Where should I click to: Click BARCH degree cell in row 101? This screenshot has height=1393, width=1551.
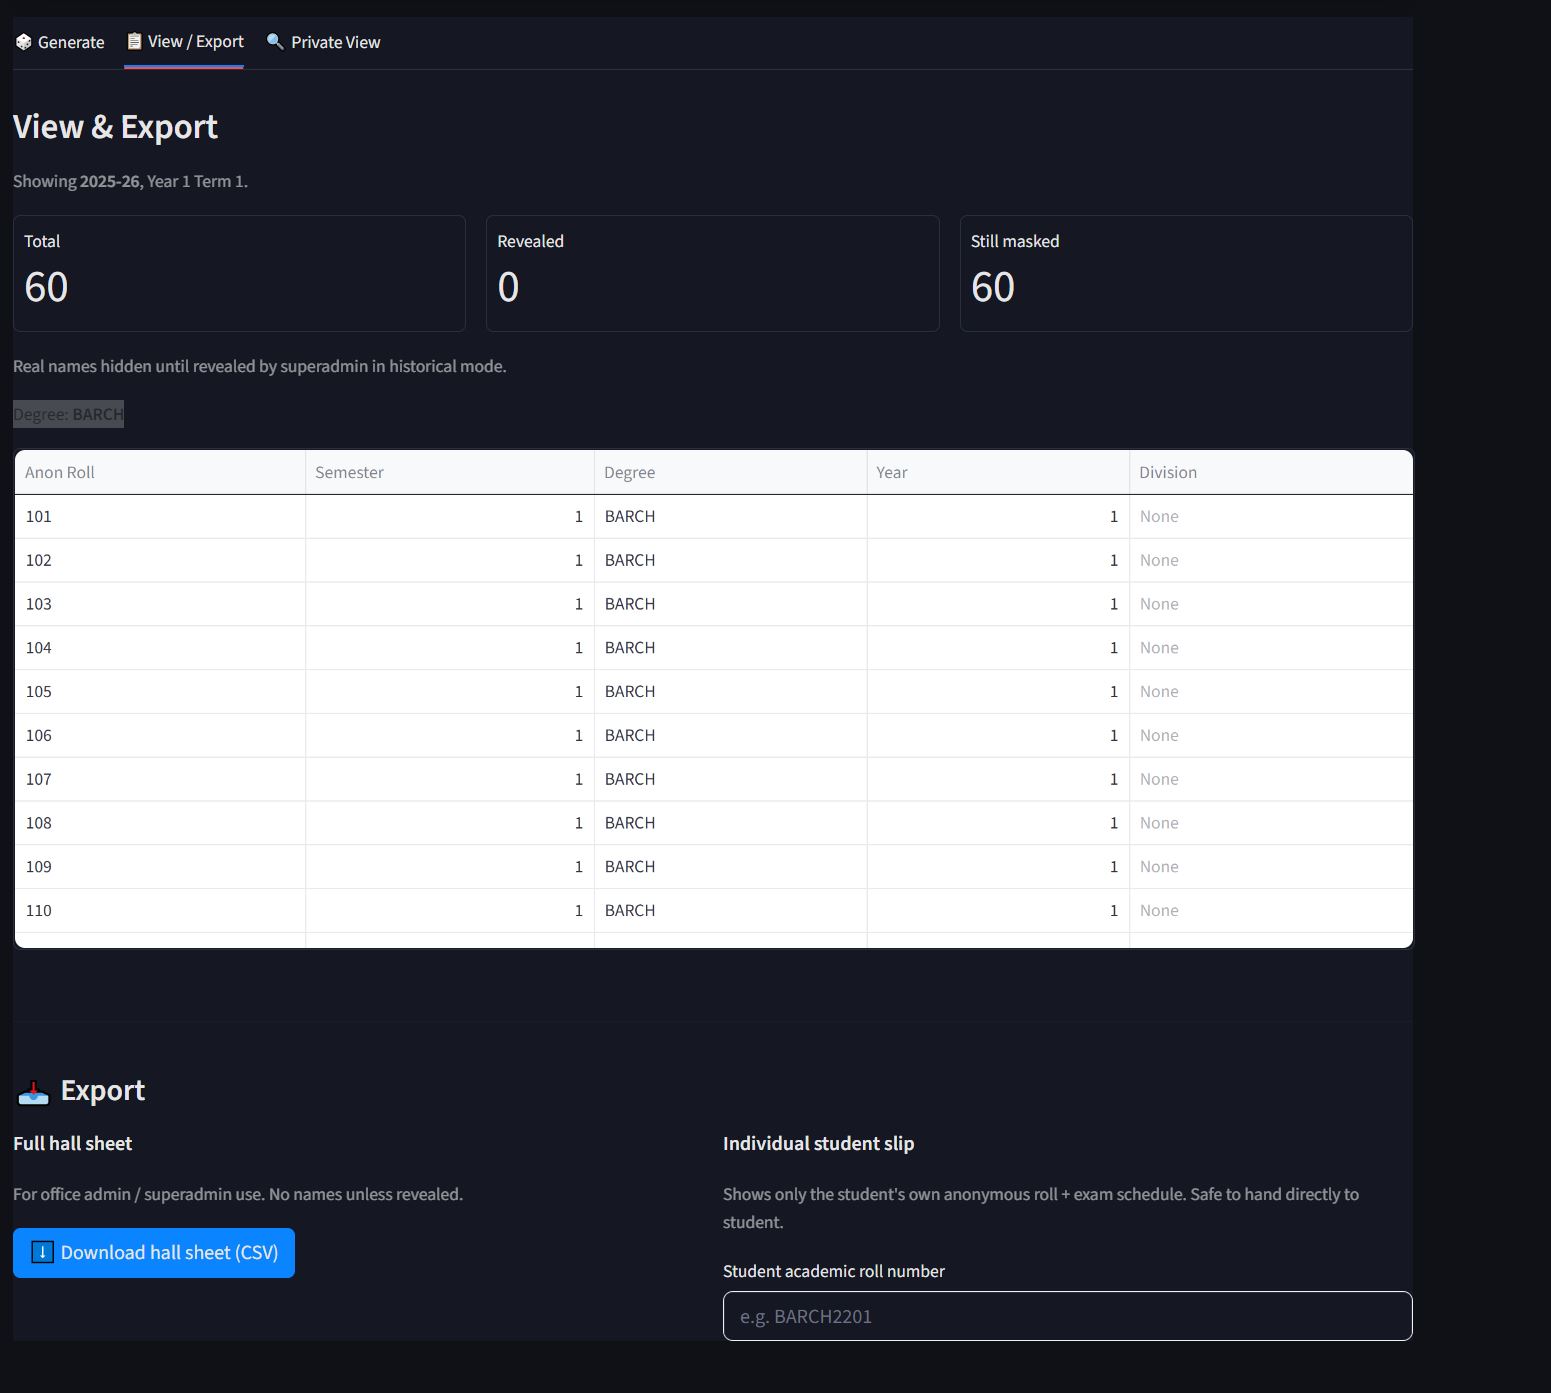(x=731, y=517)
